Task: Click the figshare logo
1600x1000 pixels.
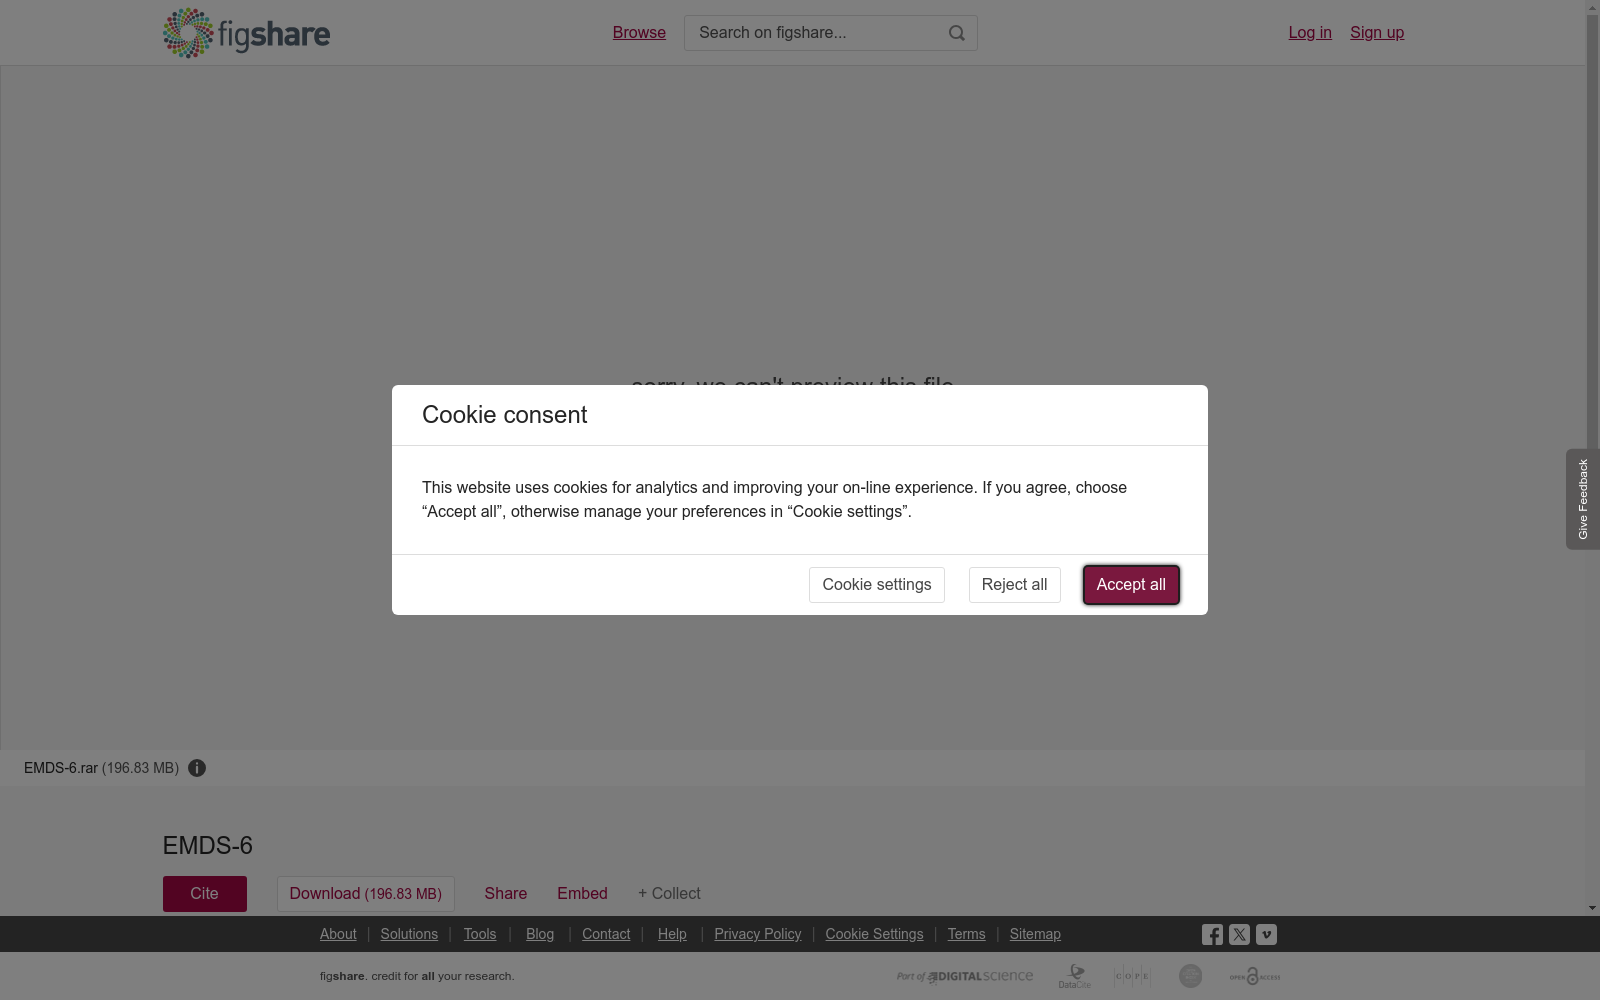Action: [x=246, y=33]
